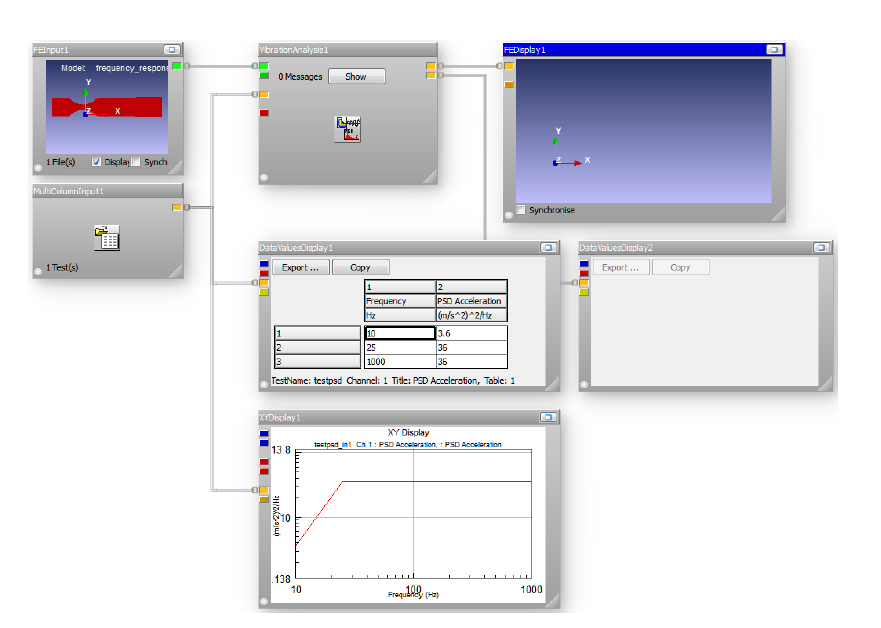
Task: Click the FEInput1 resize corner grip
Action: pos(176,167)
